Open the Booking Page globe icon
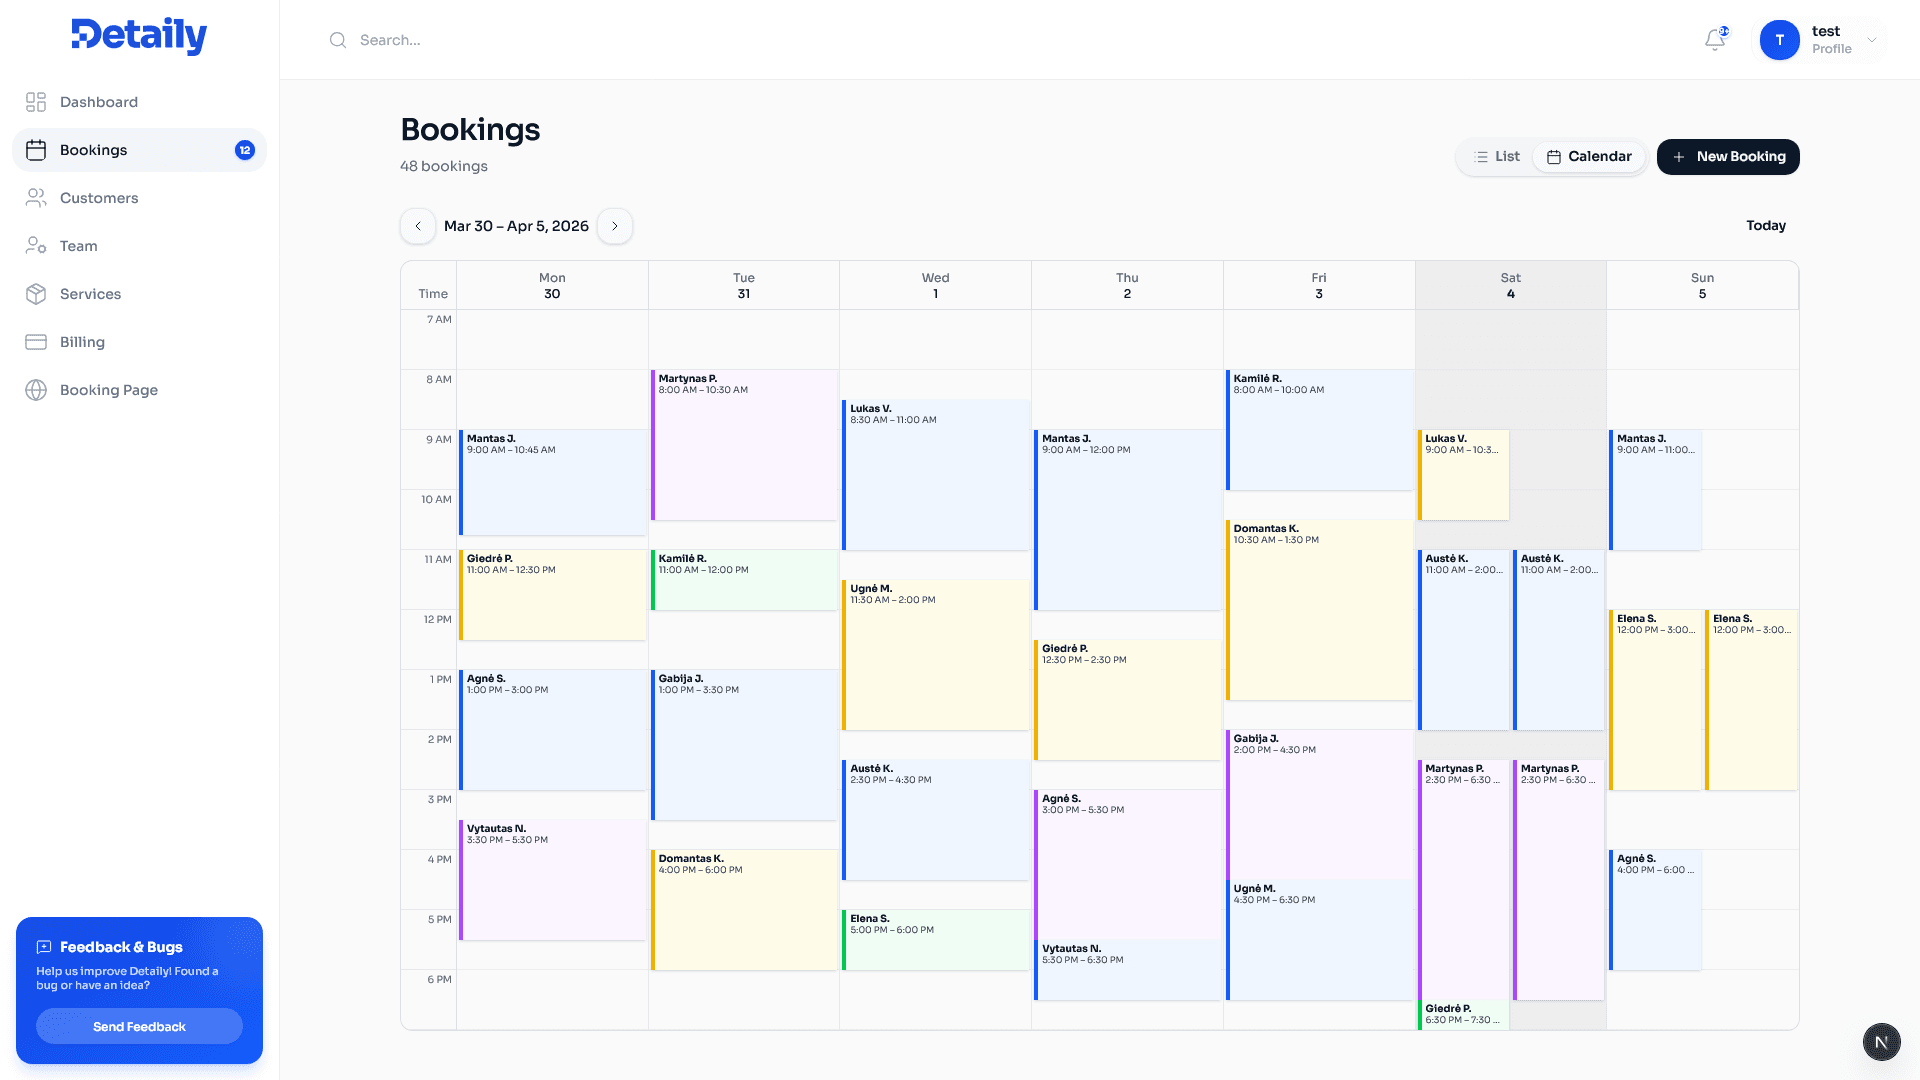 coord(36,390)
